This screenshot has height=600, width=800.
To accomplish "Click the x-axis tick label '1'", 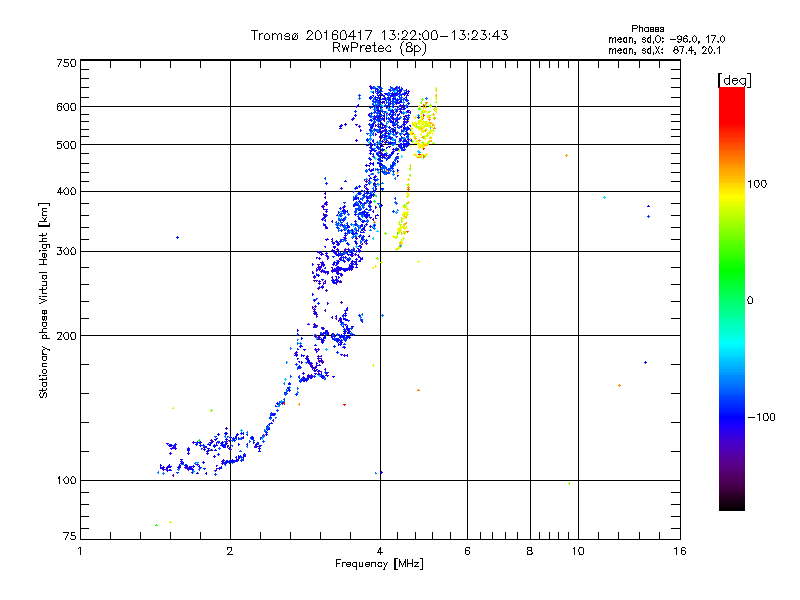I will pos(80,551).
